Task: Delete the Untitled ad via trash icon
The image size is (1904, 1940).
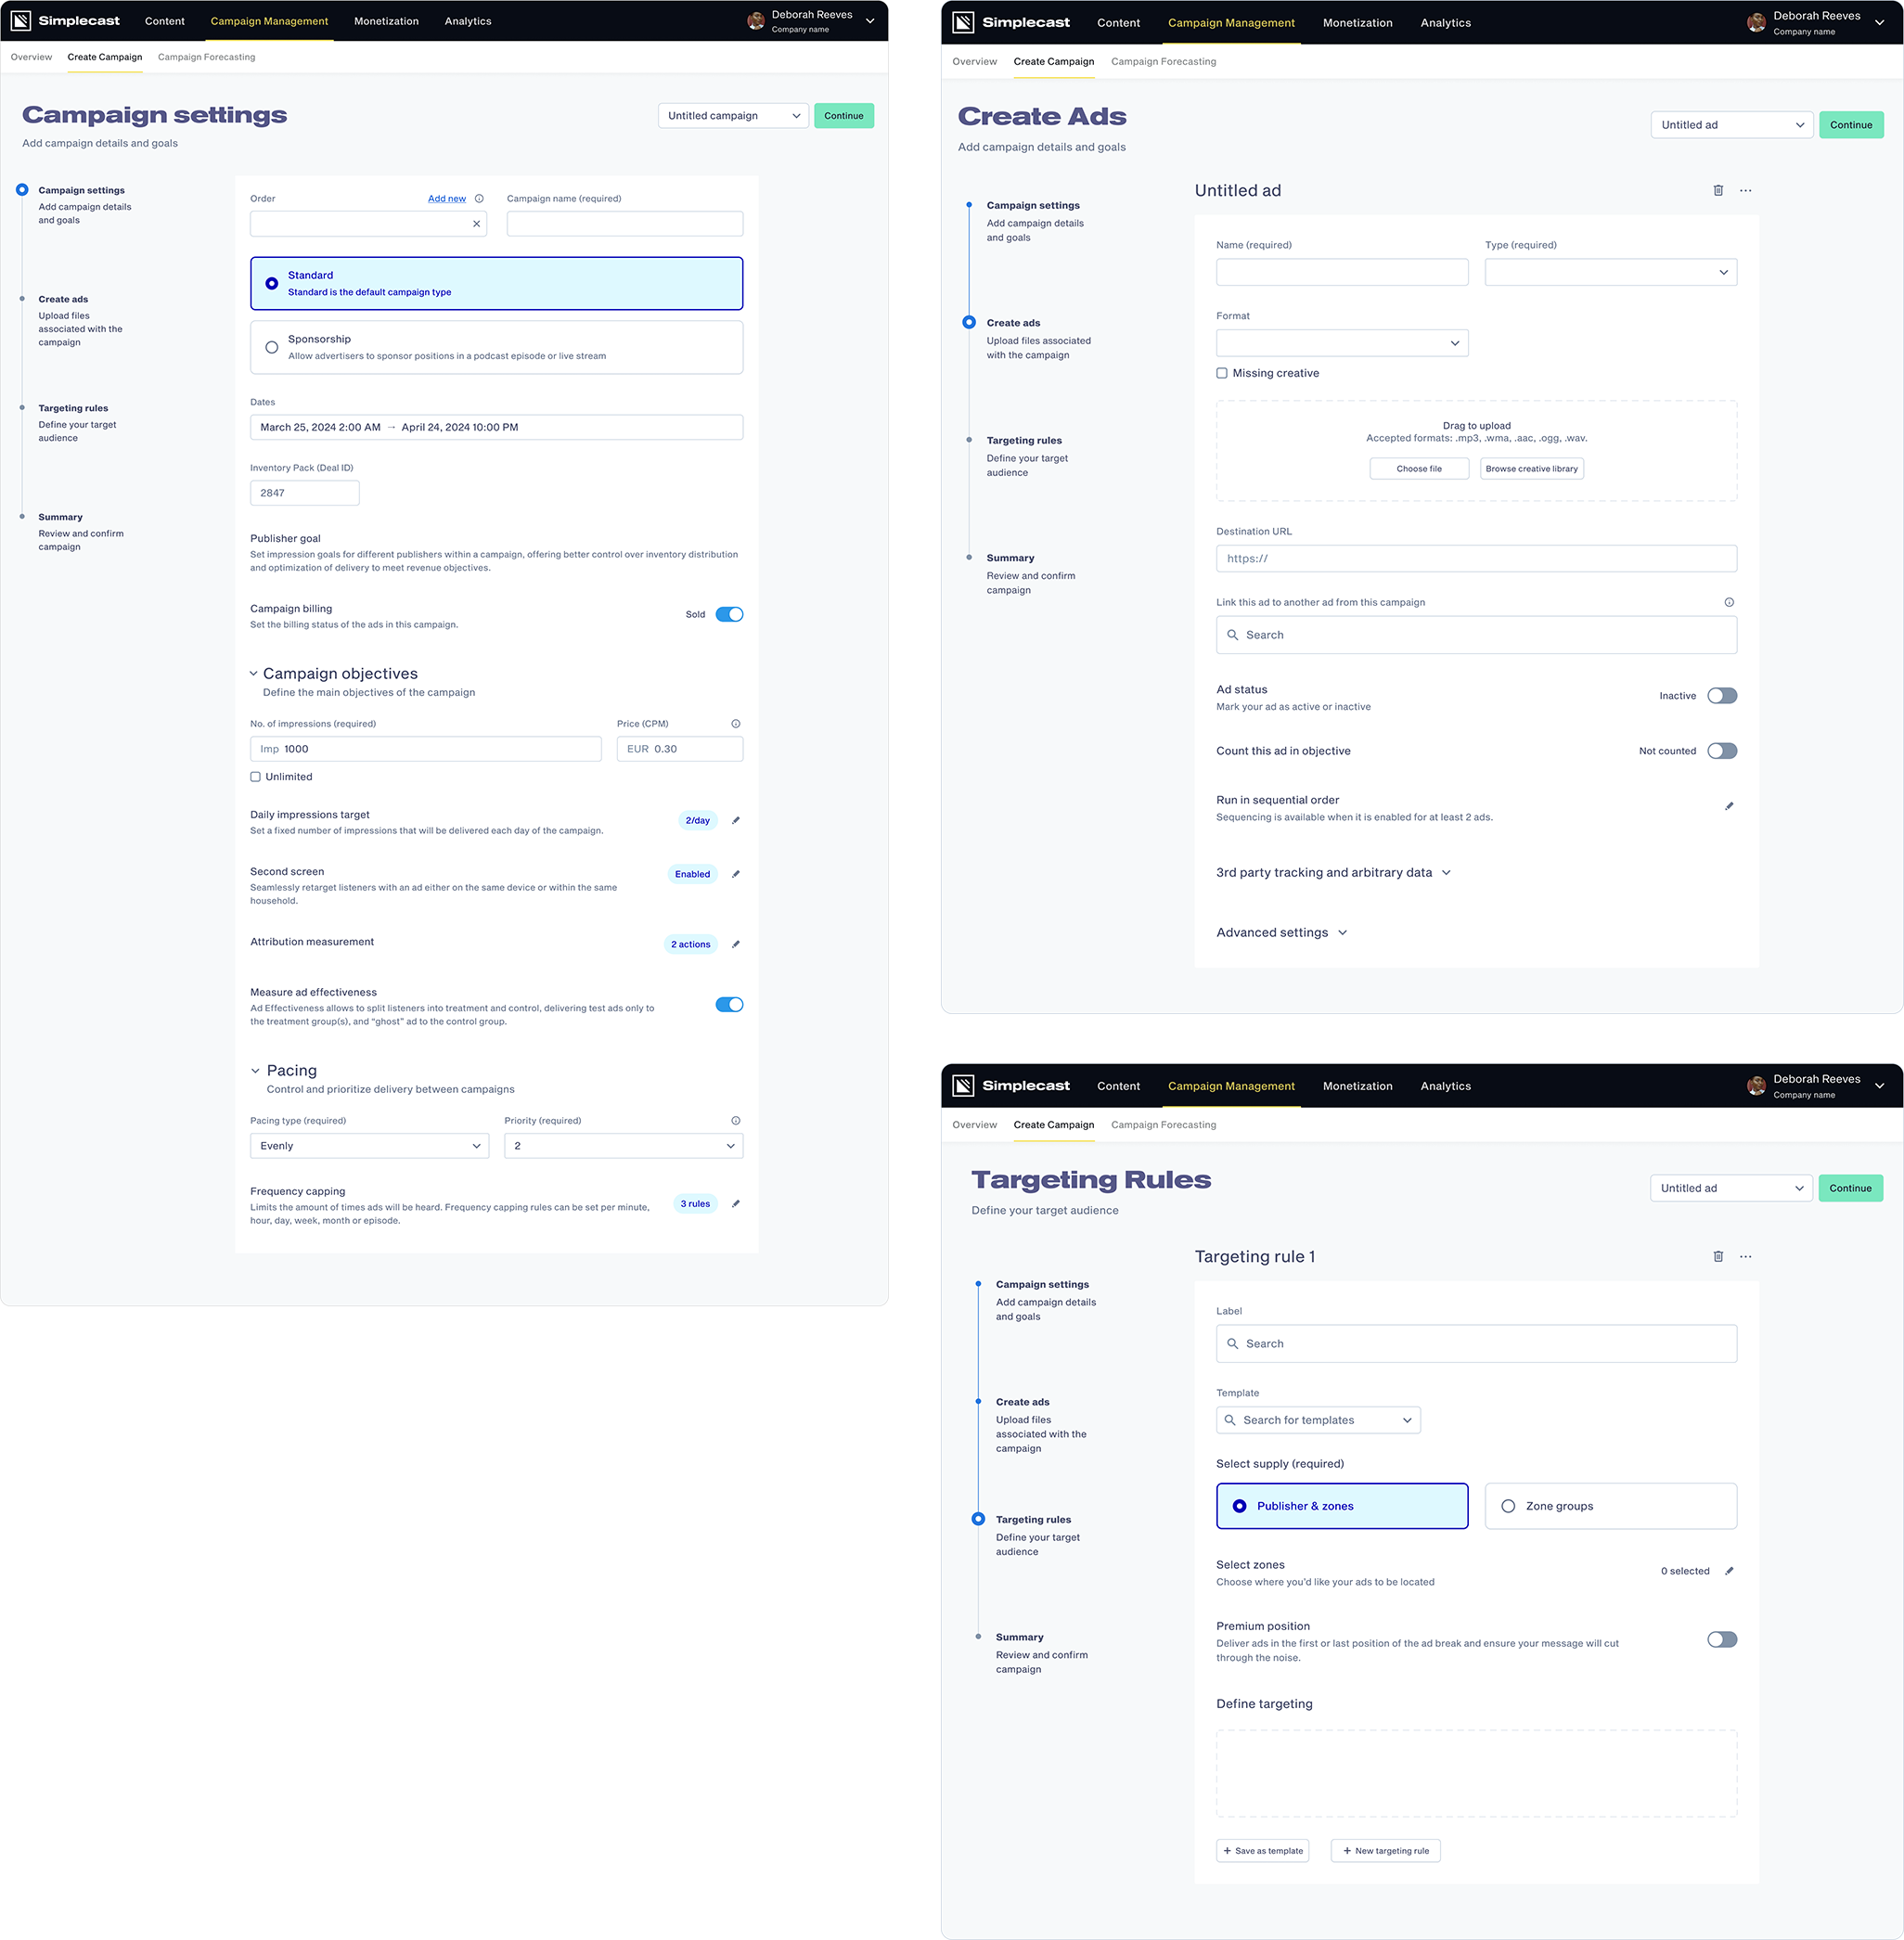Action: click(1718, 190)
